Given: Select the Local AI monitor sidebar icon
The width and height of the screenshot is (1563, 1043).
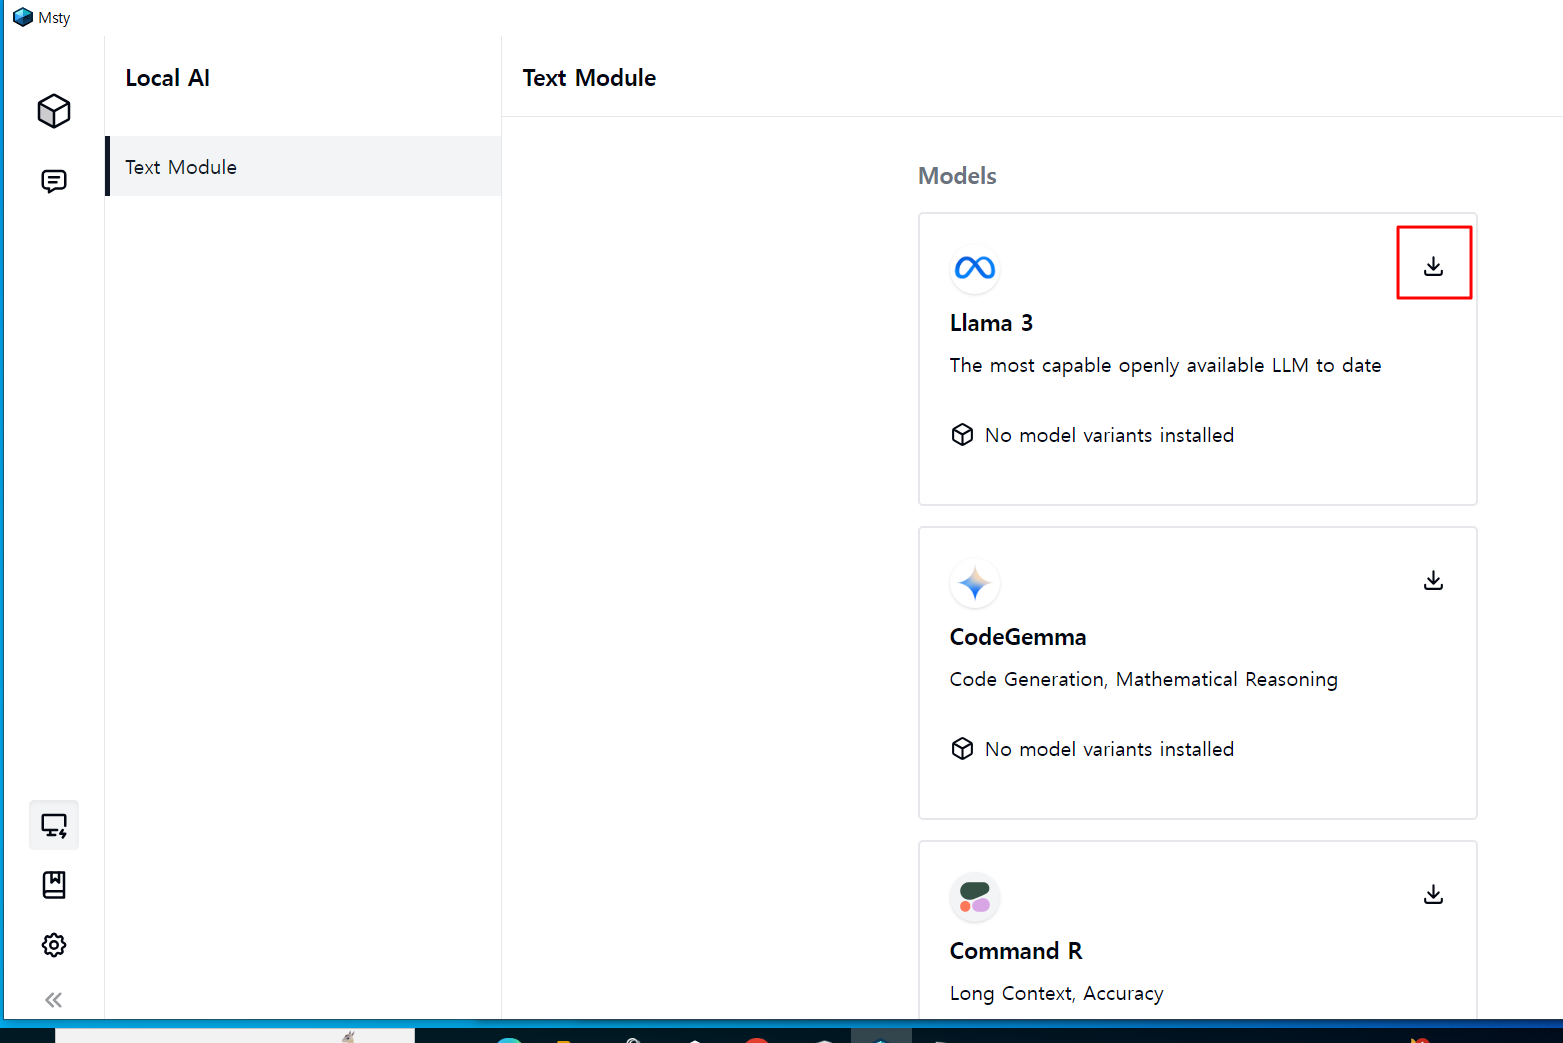Looking at the screenshot, I should (54, 826).
